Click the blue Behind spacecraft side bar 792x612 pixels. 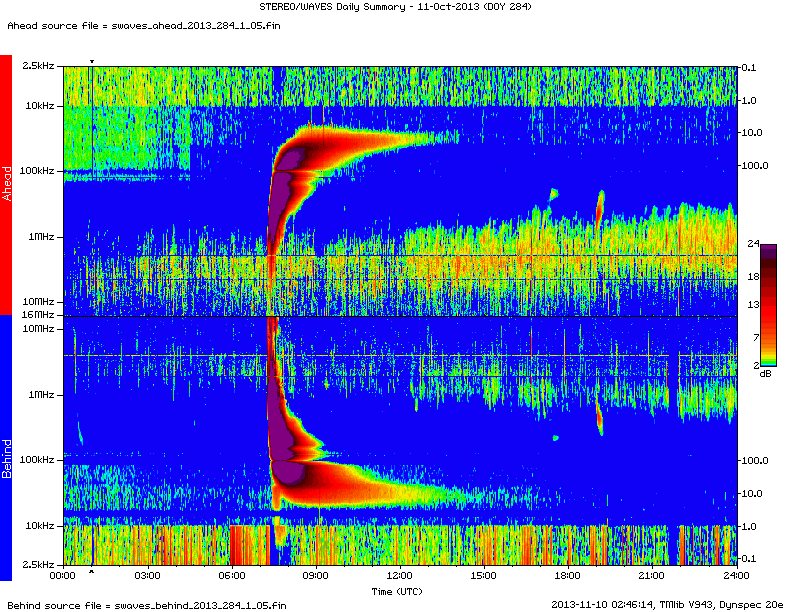click(x=6, y=447)
